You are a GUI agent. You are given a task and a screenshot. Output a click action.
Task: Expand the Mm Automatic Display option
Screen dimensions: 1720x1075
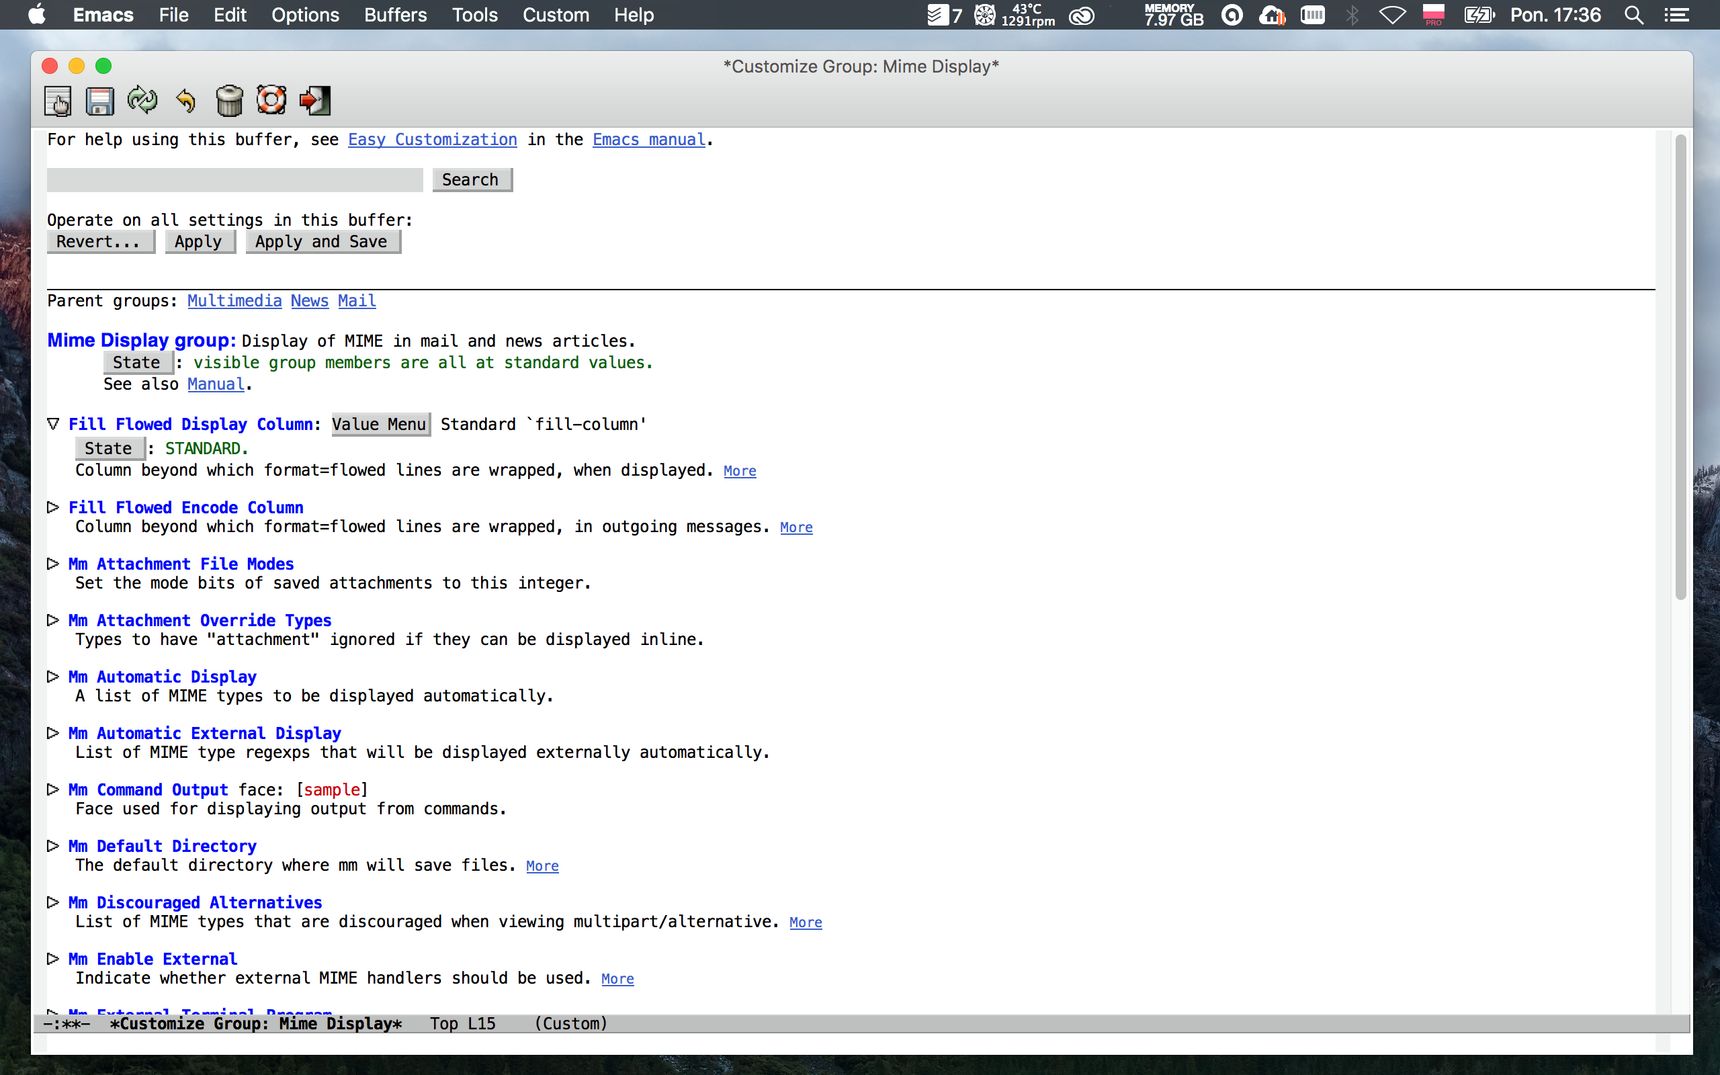click(53, 677)
